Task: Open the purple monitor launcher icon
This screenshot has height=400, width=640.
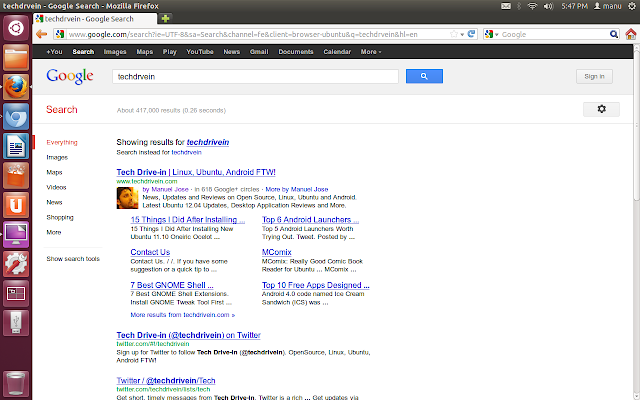Action: click(16, 234)
